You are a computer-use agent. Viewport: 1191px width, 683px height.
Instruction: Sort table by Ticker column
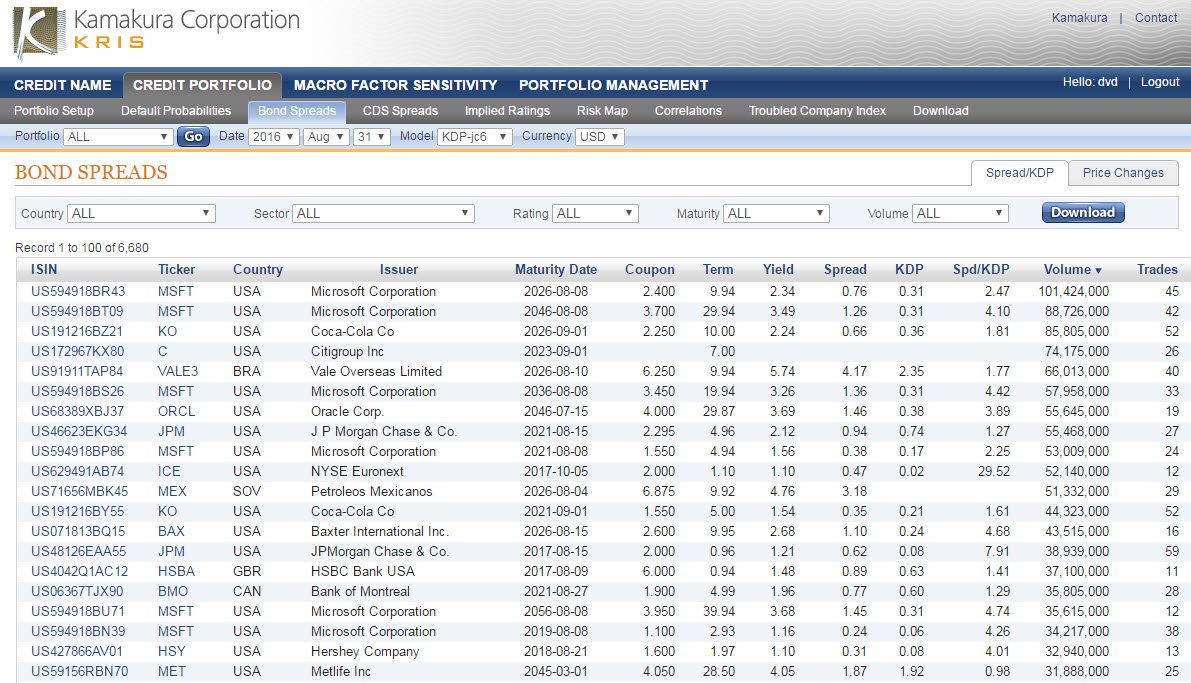pos(176,269)
